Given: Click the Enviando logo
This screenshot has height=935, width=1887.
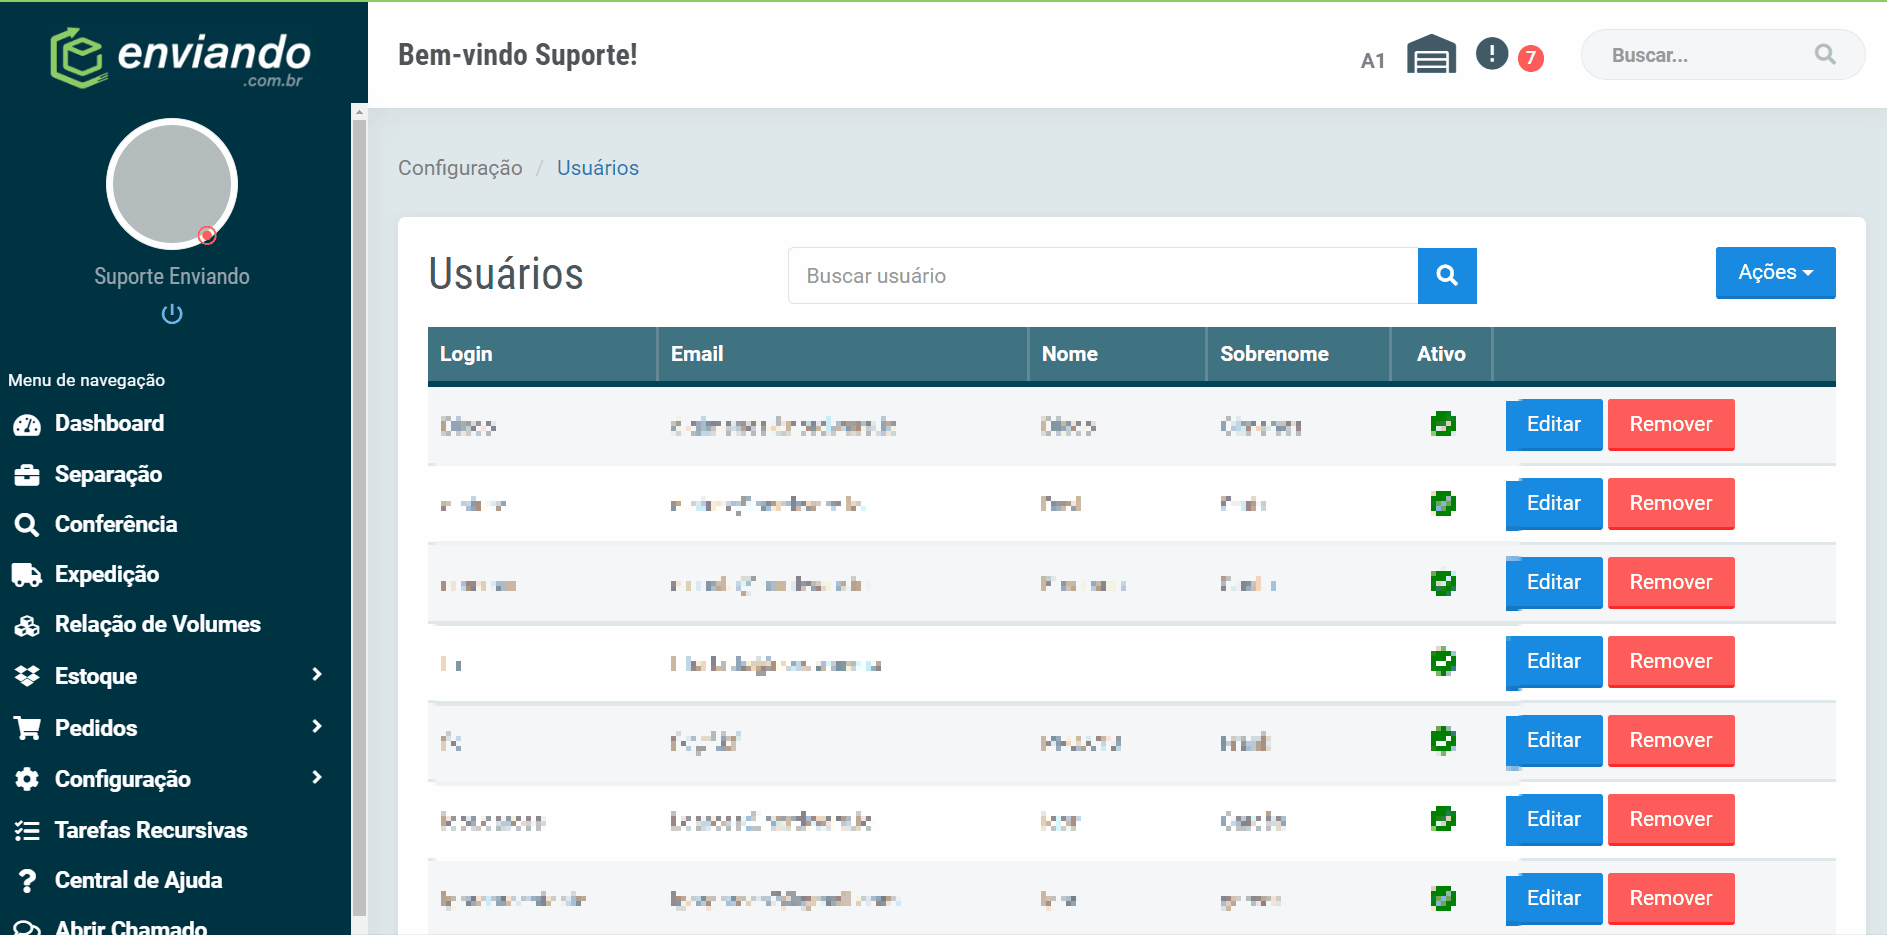Looking at the screenshot, I should pos(181,57).
